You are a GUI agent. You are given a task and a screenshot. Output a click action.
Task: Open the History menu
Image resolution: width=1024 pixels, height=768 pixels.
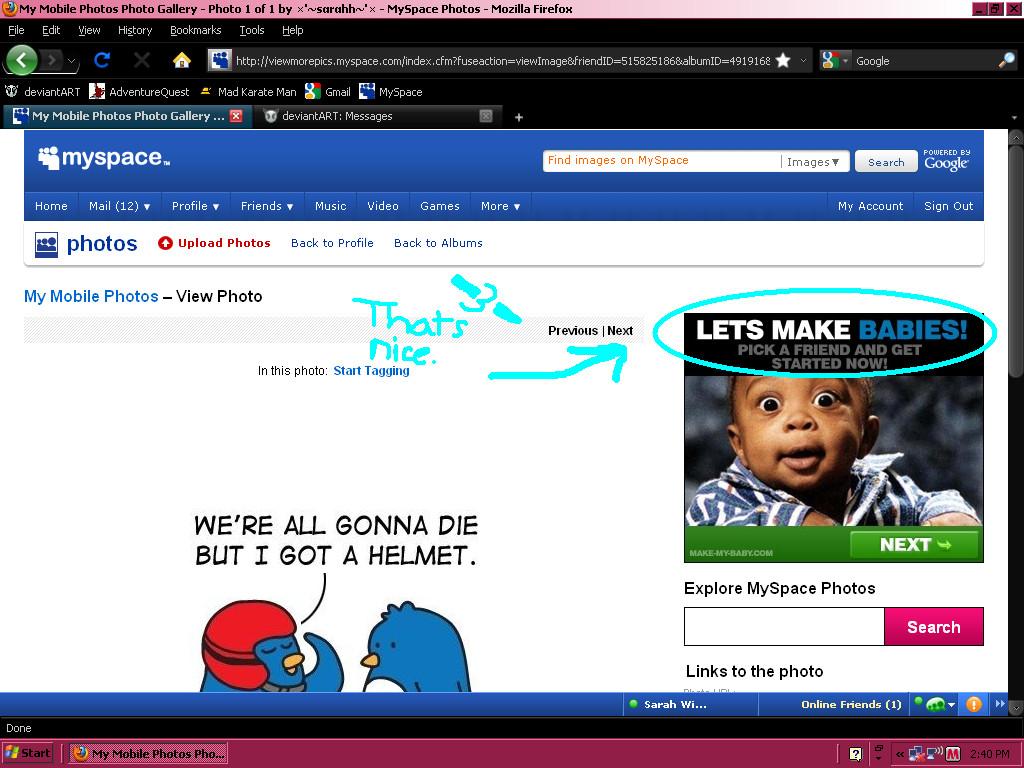(135, 30)
